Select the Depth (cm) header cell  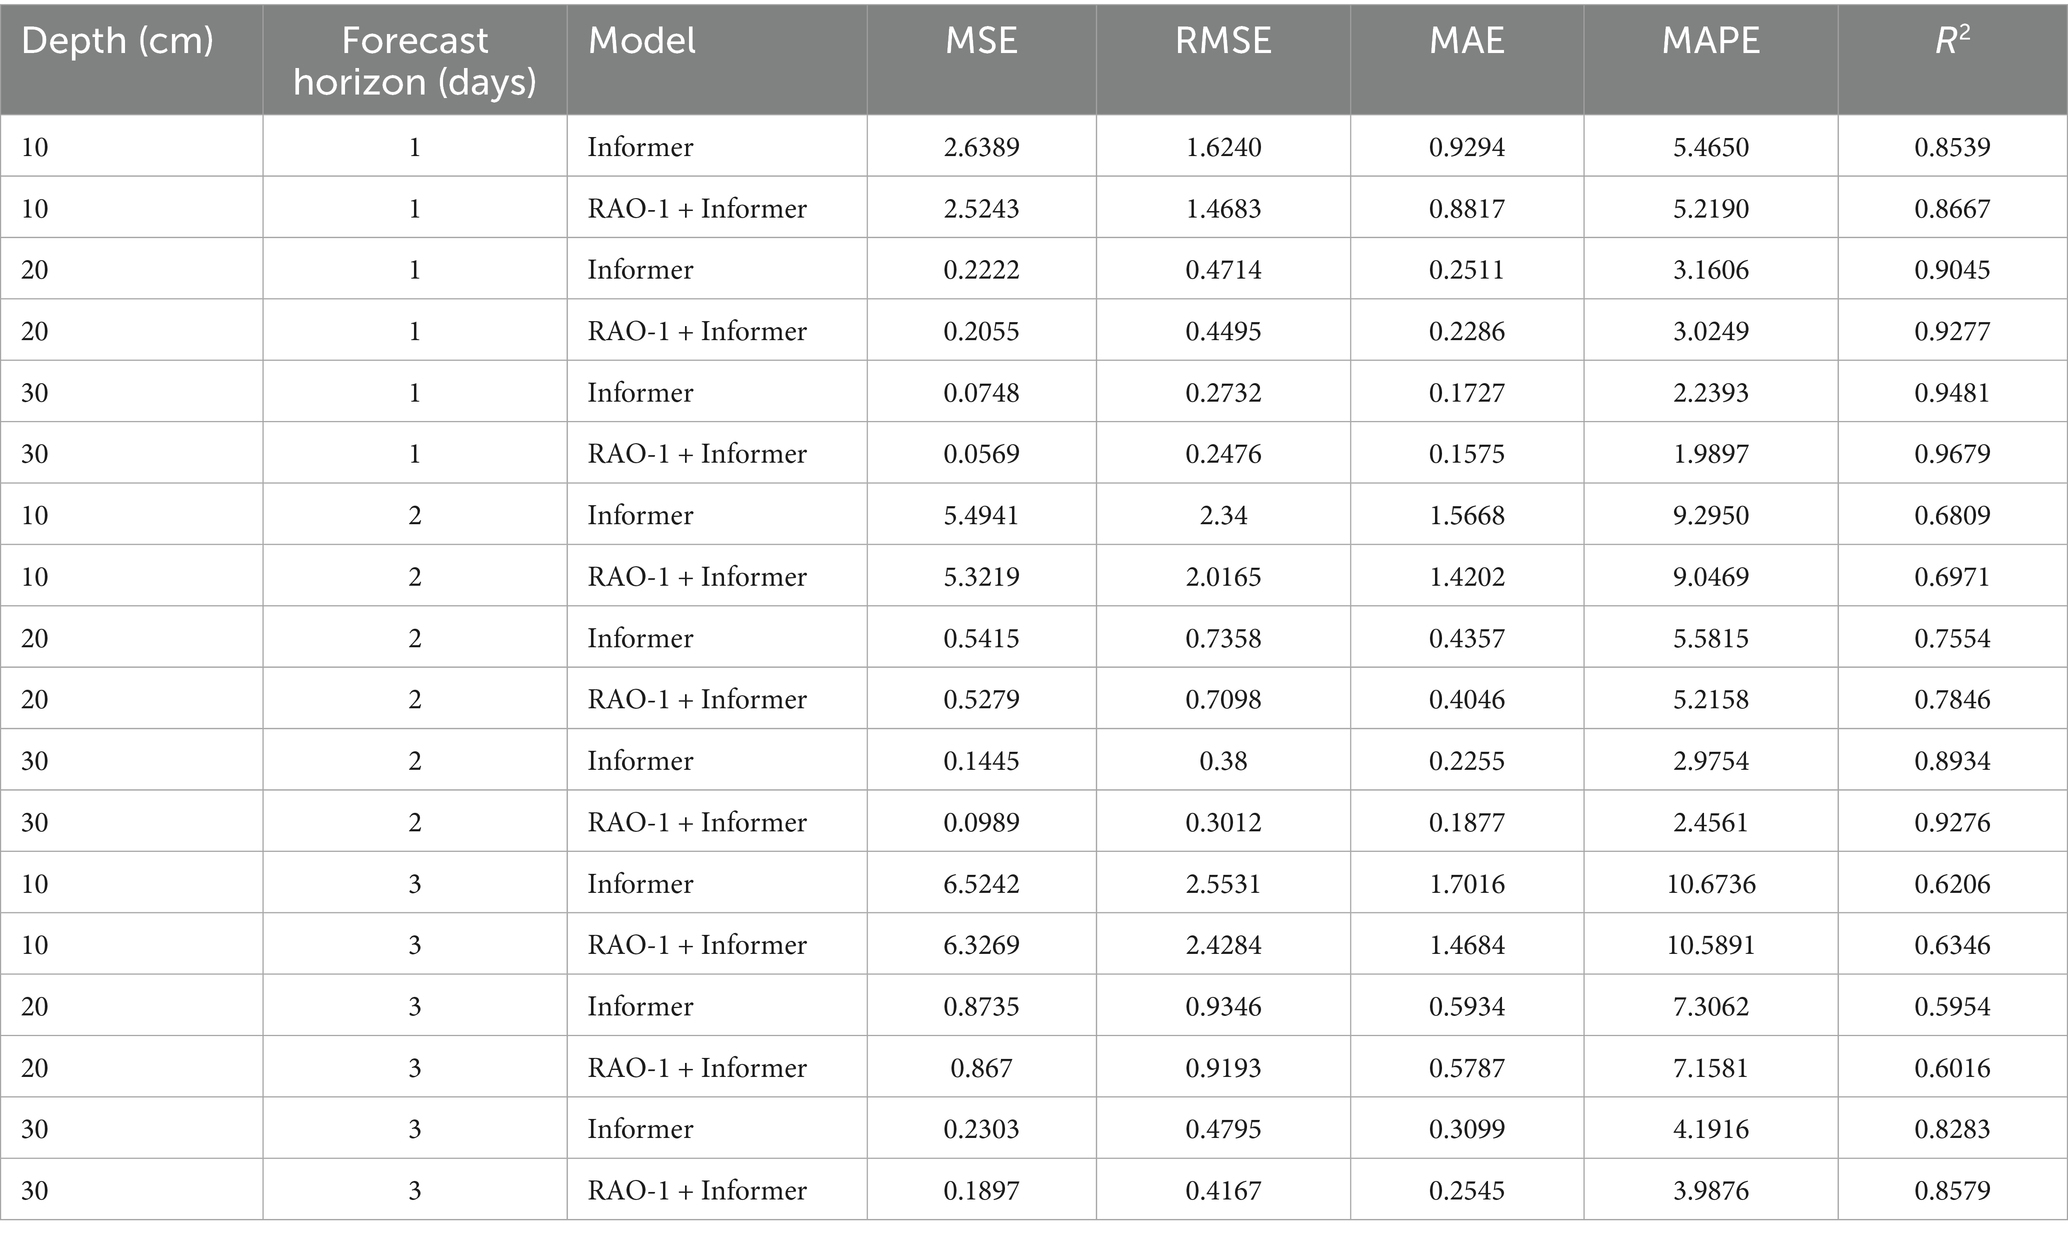(117, 41)
